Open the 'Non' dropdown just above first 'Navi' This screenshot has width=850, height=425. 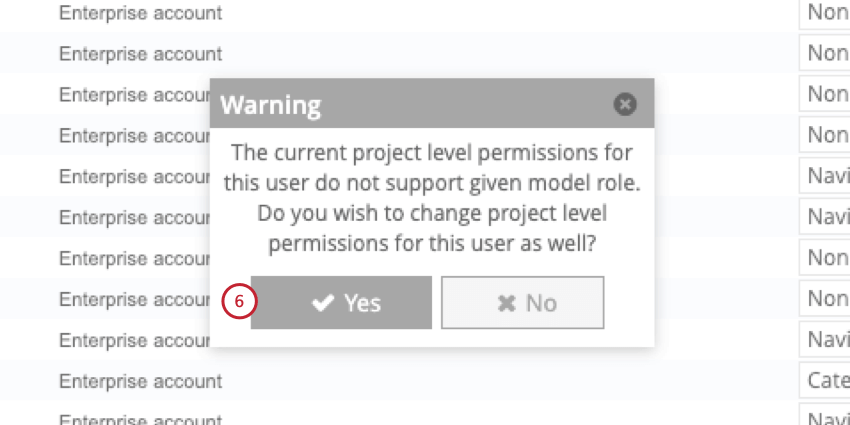(826, 135)
